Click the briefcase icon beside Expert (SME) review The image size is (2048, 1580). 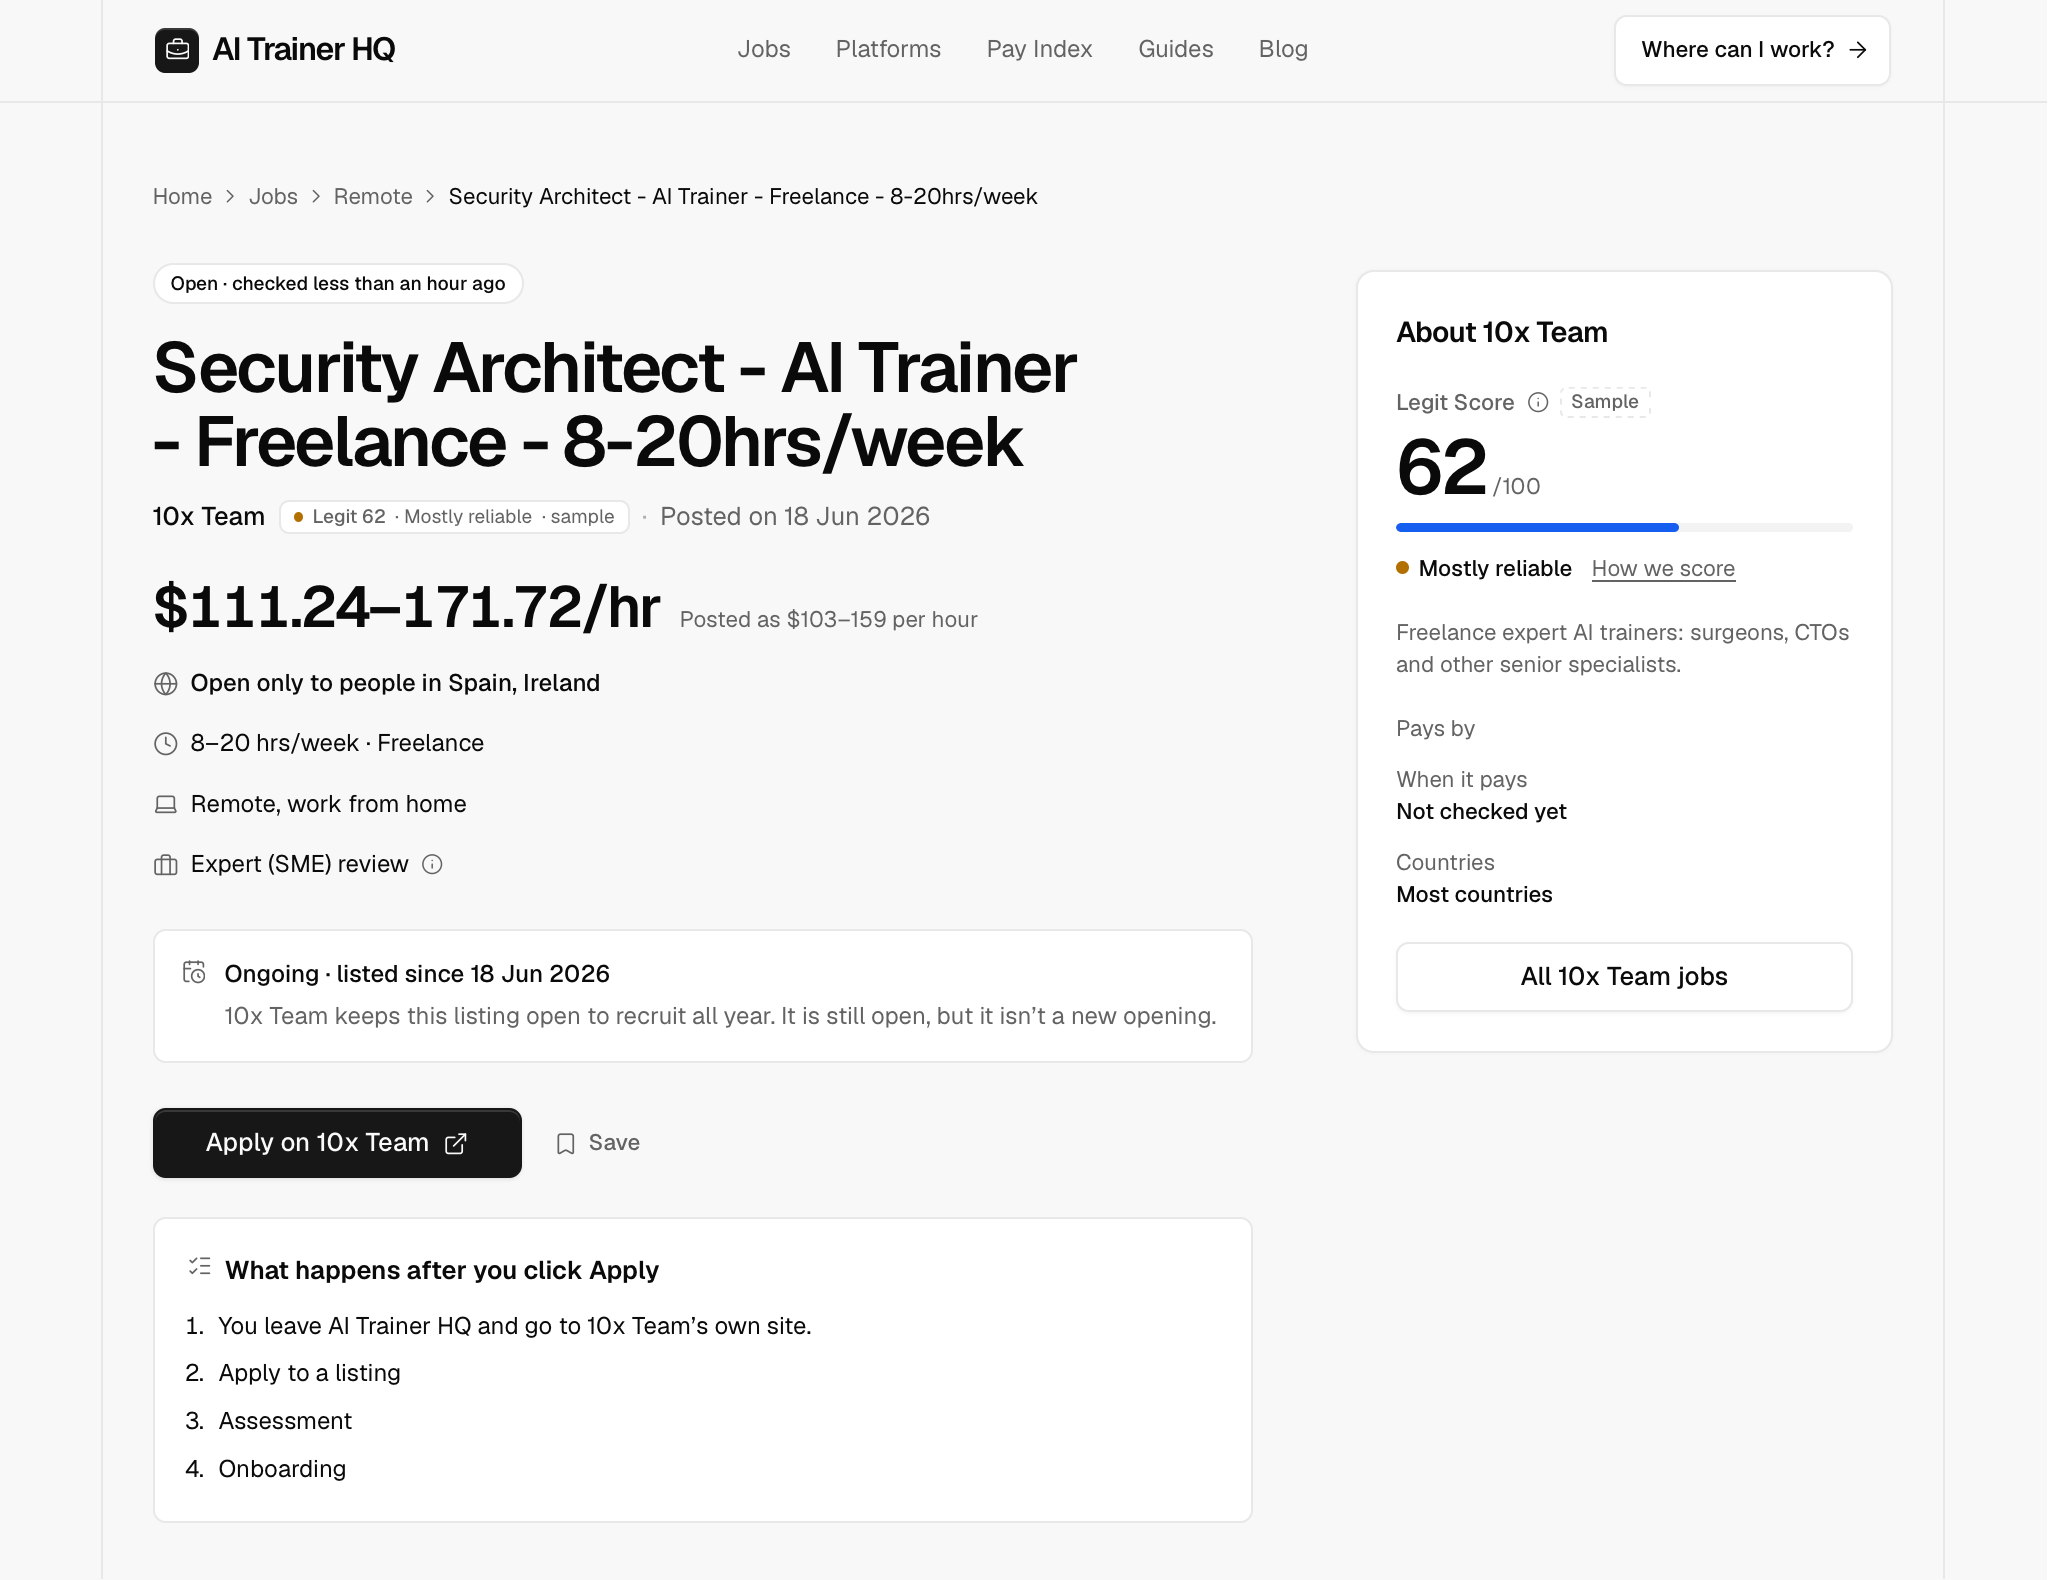coord(166,865)
